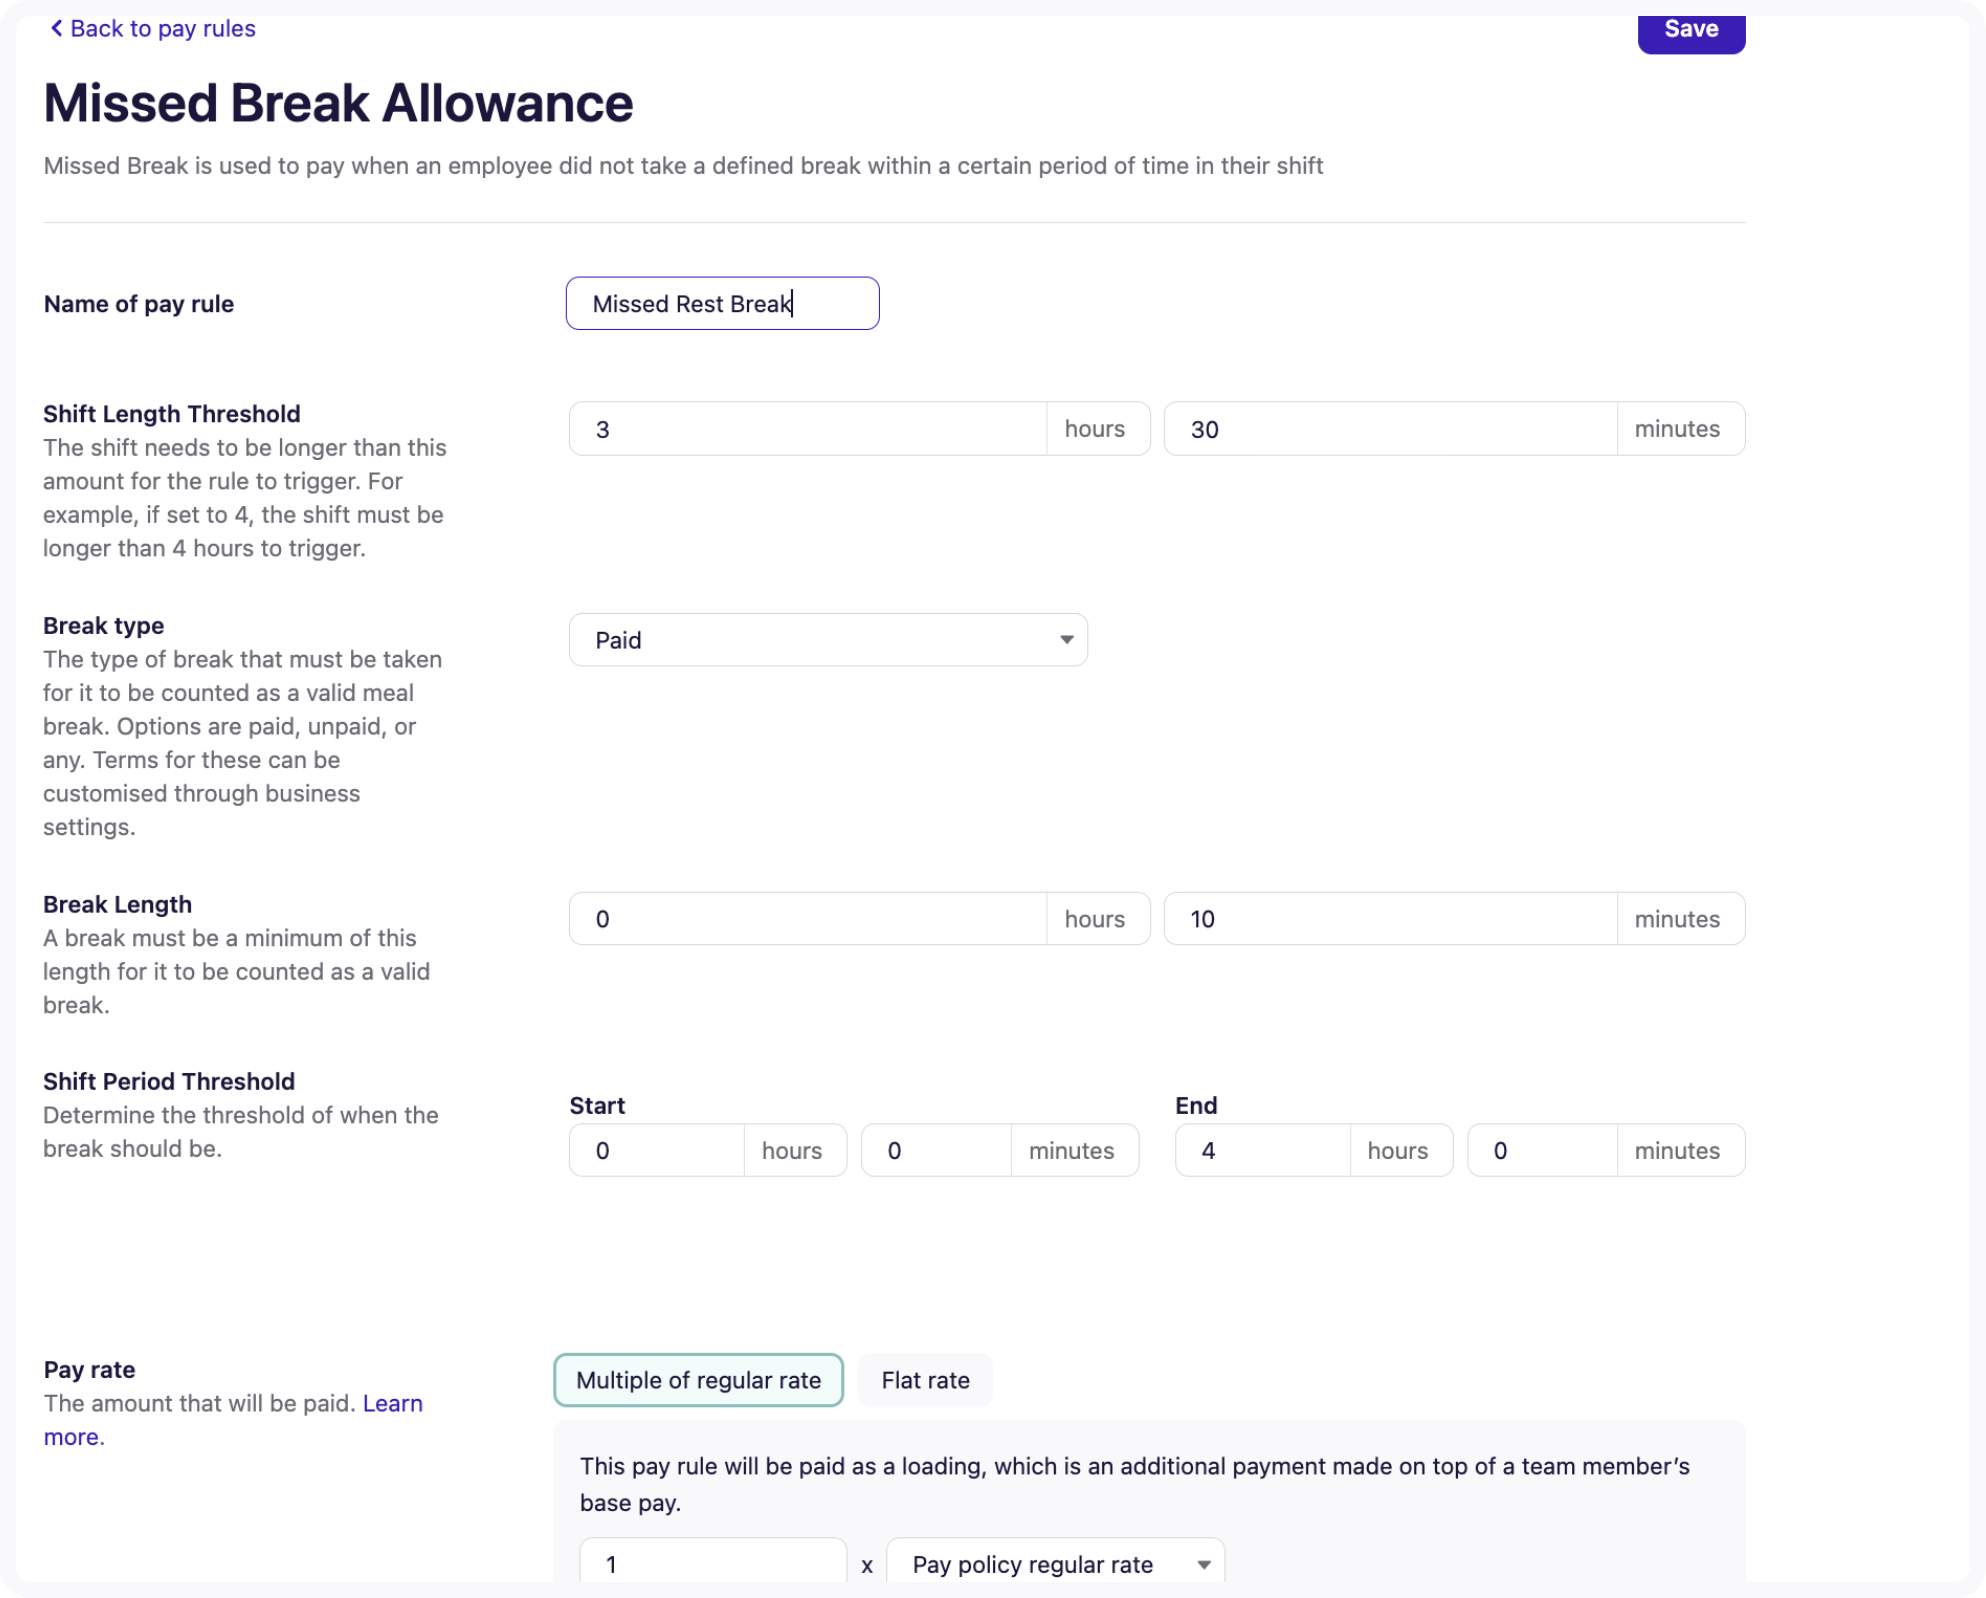1986x1598 pixels.
Task: Edit Shift Length Threshold hours field
Action: pyautogui.click(x=807, y=430)
